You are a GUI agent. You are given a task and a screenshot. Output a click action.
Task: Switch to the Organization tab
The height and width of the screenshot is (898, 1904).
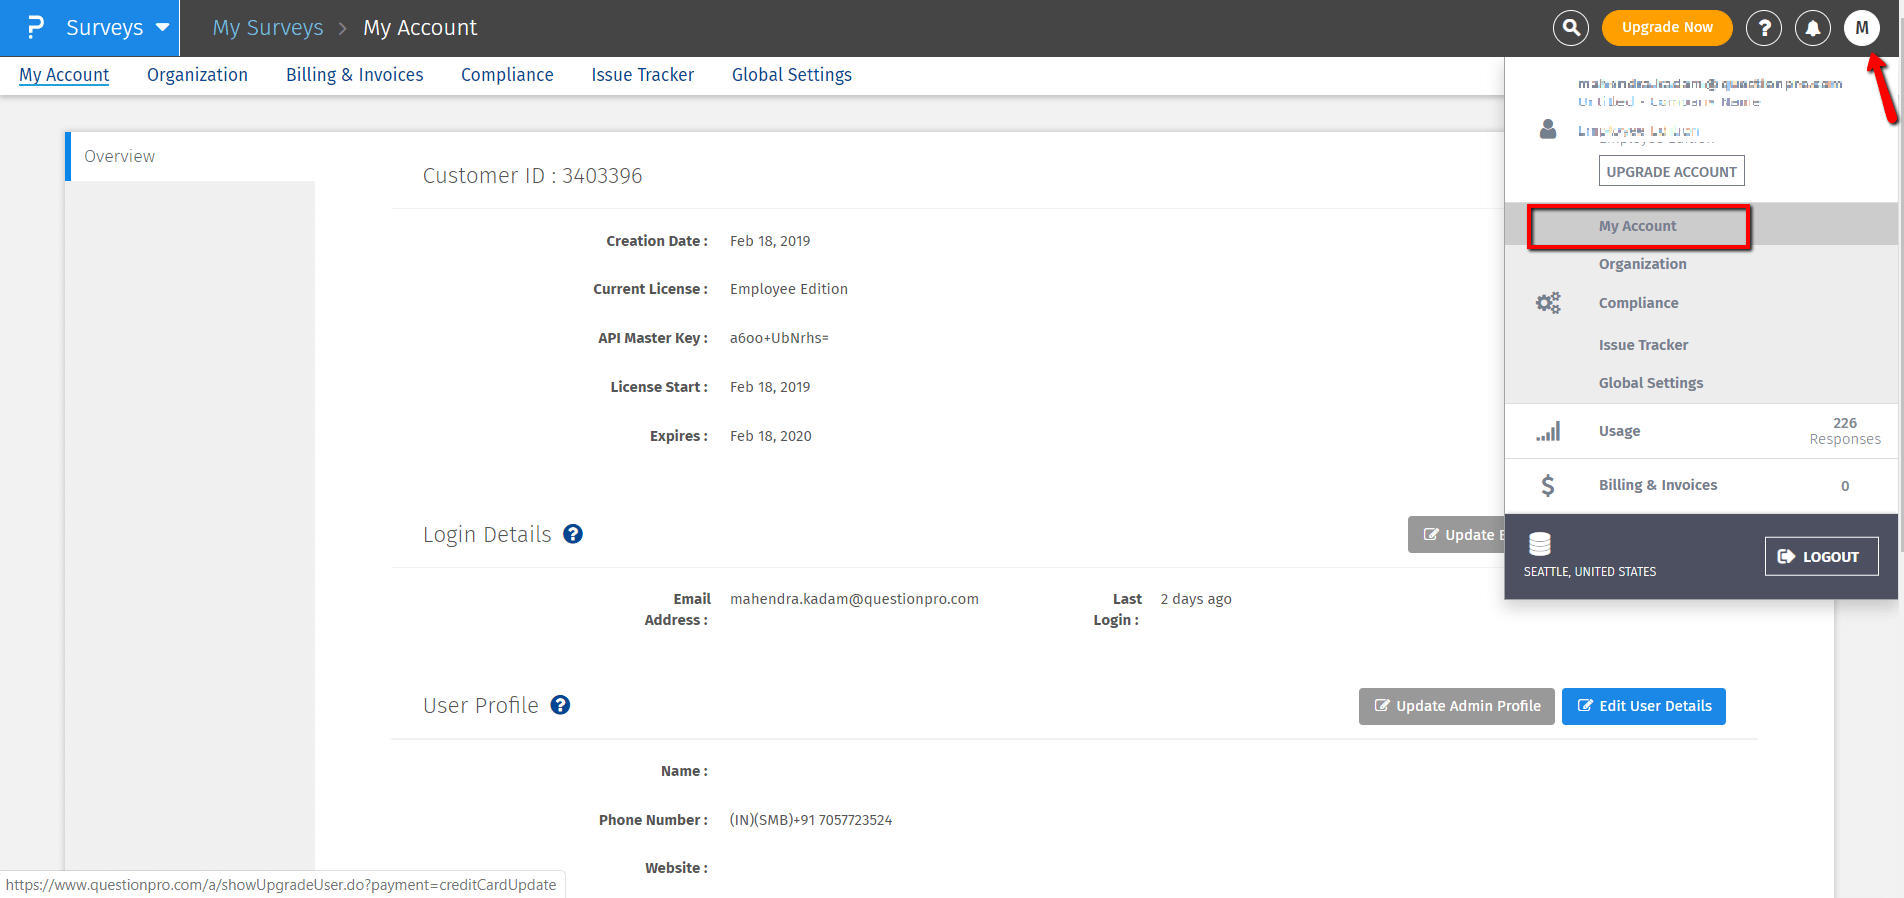[197, 75]
